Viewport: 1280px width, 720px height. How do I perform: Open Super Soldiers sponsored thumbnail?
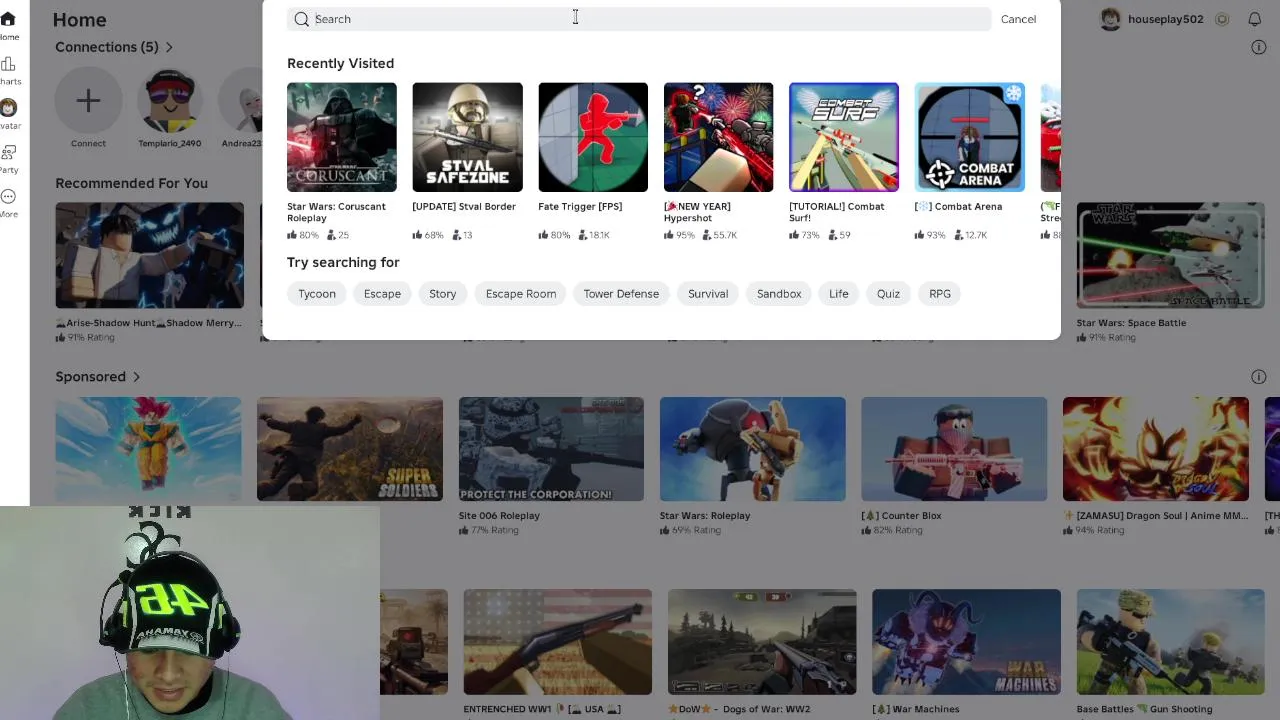click(x=350, y=449)
